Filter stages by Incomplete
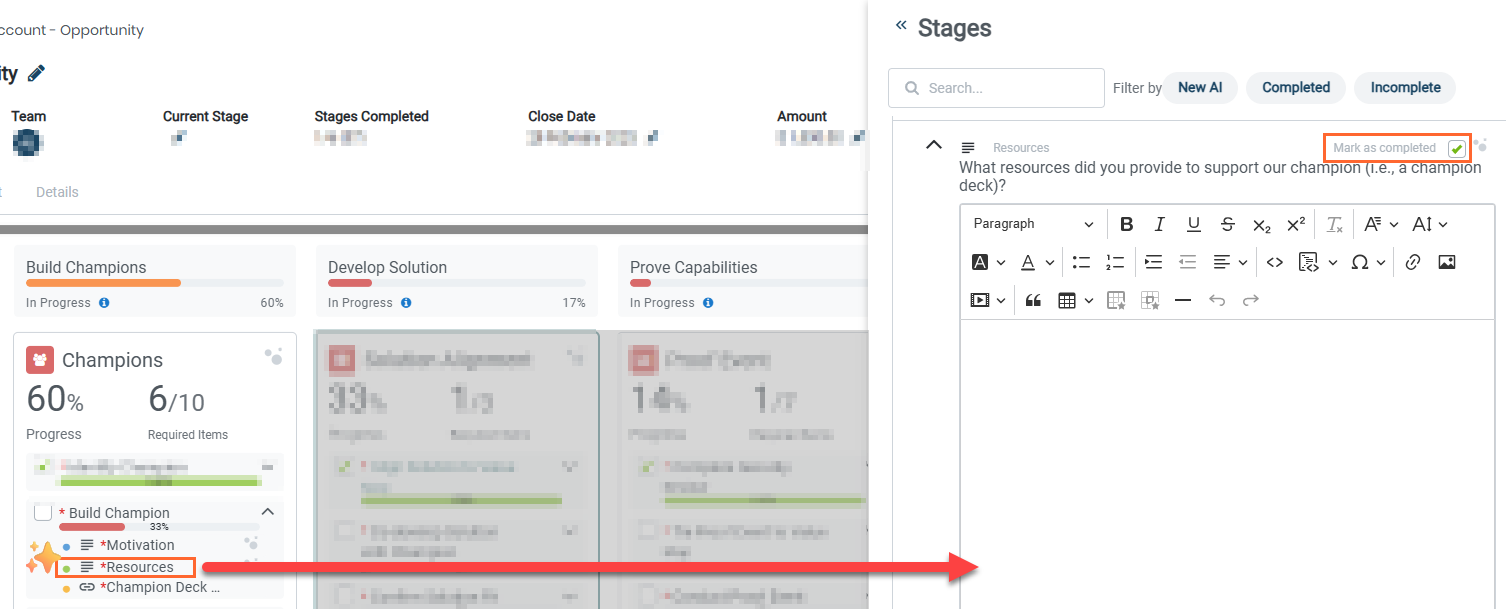Viewport: 1506px width, 609px height. tap(1404, 88)
